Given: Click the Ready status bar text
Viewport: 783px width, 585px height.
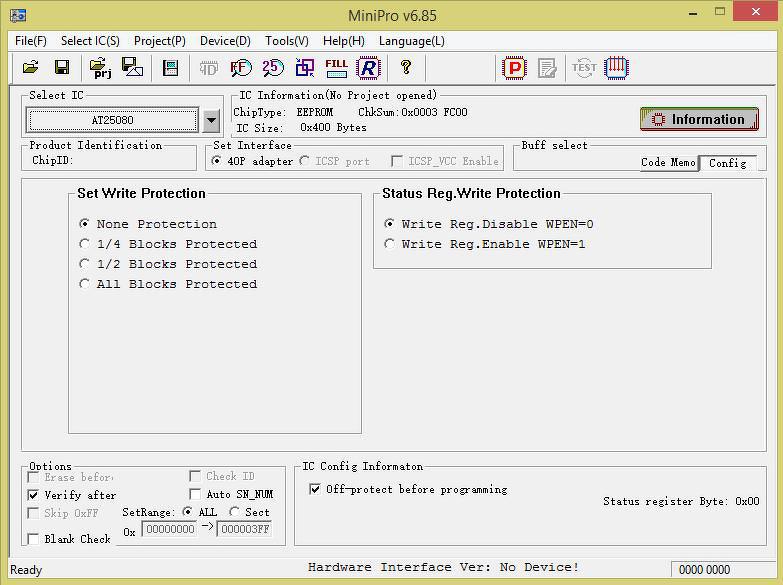Looking at the screenshot, I should (x=26, y=570).
